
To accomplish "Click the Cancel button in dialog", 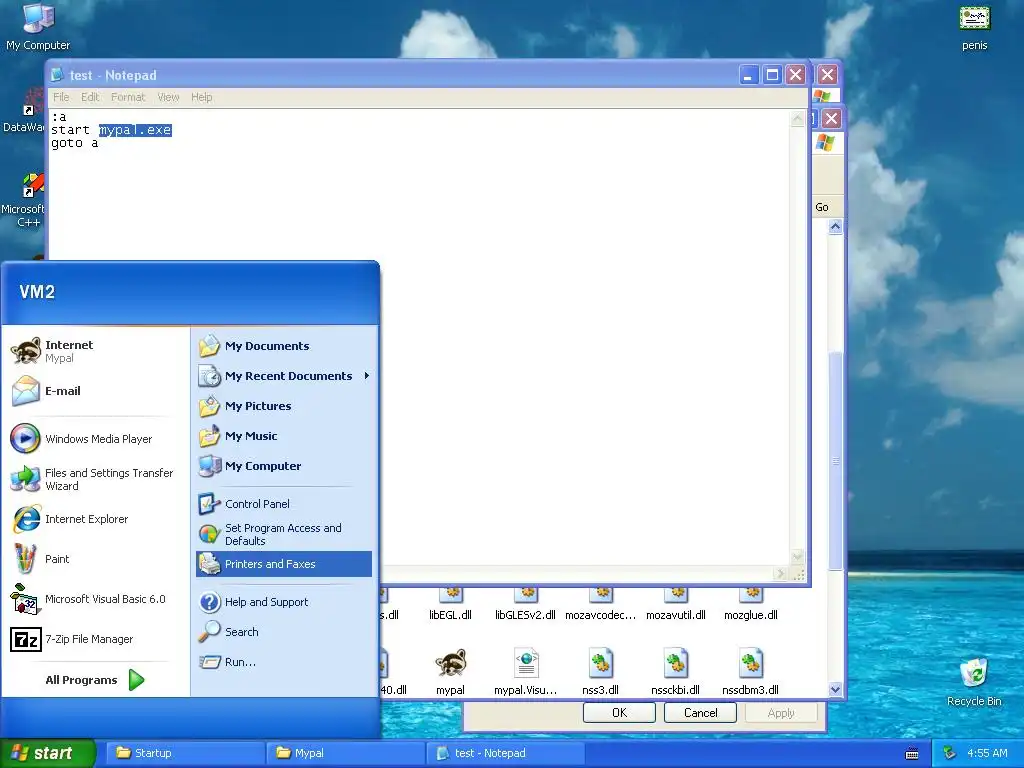I will pos(700,712).
